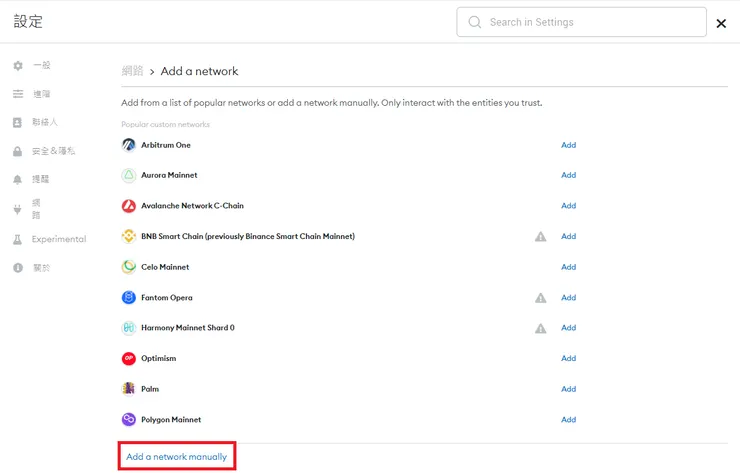Close the settings page with X
The height and width of the screenshot is (473, 740).
[721, 23]
